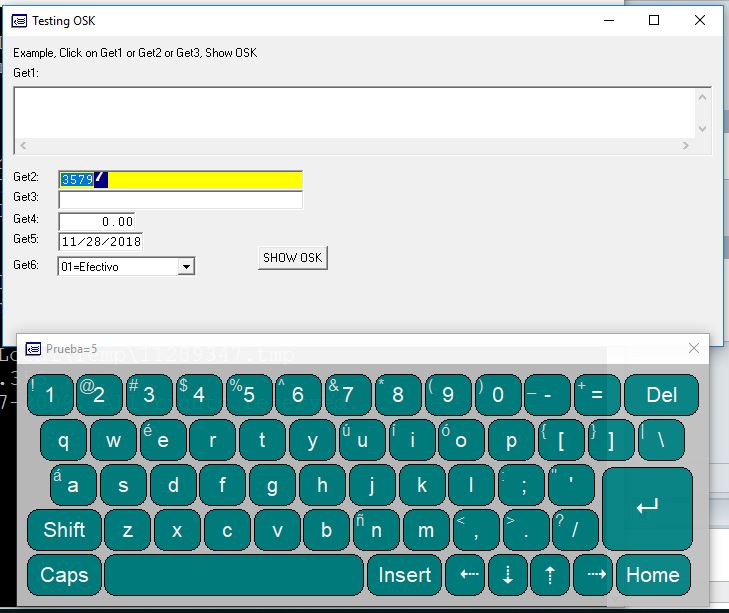729x613 pixels.
Task: Open the Get6 dropdown arrow
Action: (185, 267)
